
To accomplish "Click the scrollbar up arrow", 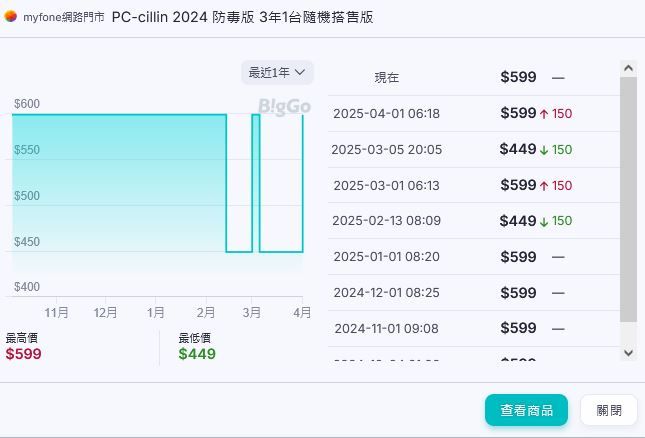I will pyautogui.click(x=628, y=68).
